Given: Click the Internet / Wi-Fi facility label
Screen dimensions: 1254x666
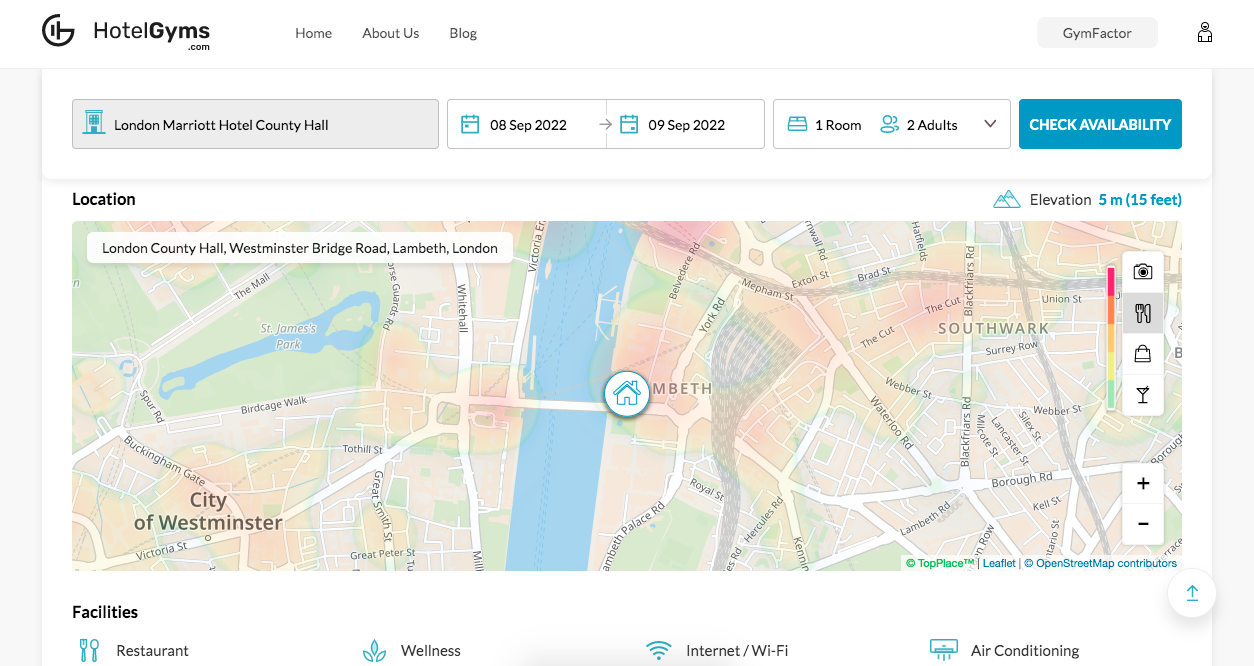Looking at the screenshot, I should point(737,651).
